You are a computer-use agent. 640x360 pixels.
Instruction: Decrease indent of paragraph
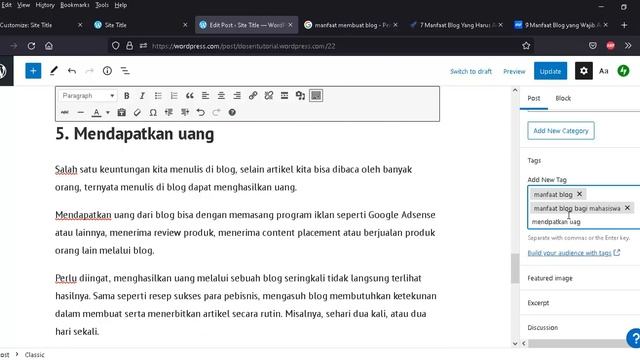169,112
